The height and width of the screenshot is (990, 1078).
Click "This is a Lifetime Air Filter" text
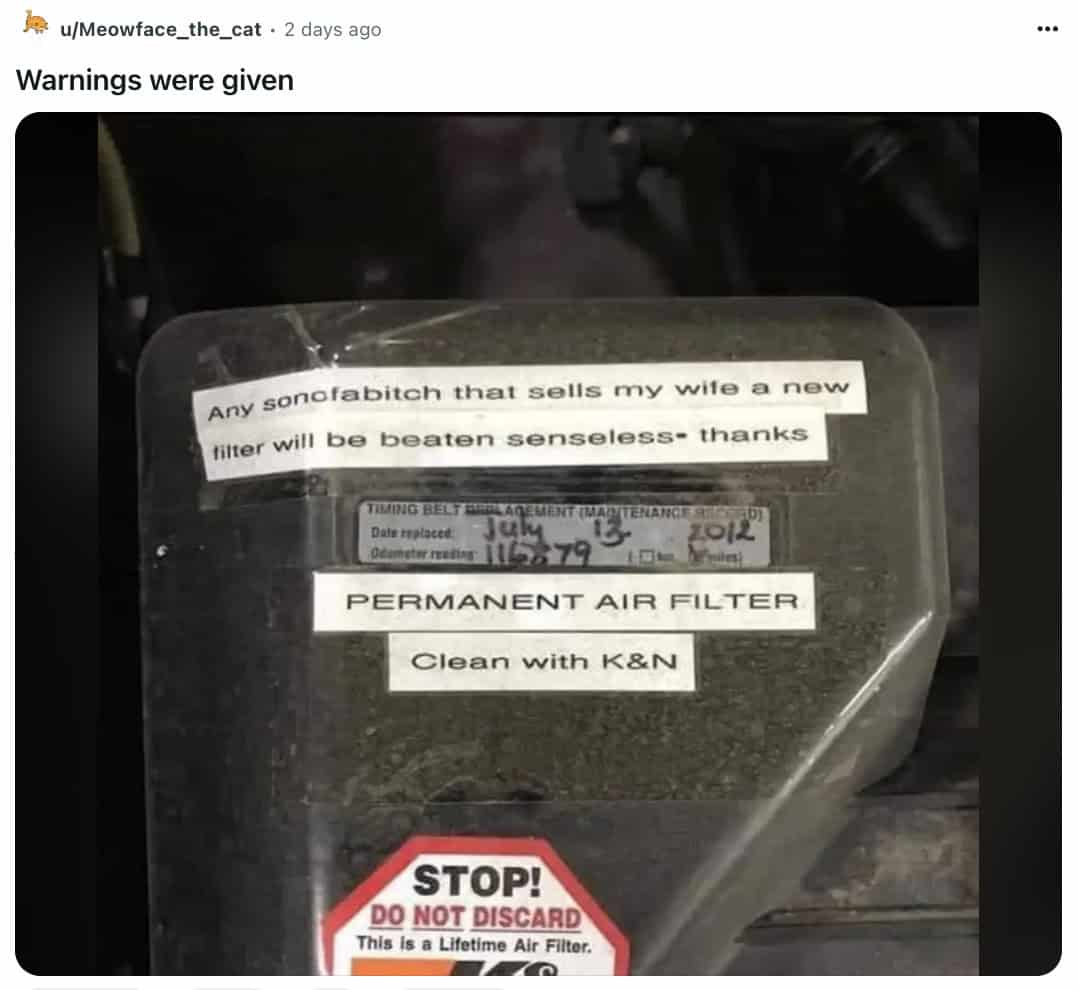(474, 945)
